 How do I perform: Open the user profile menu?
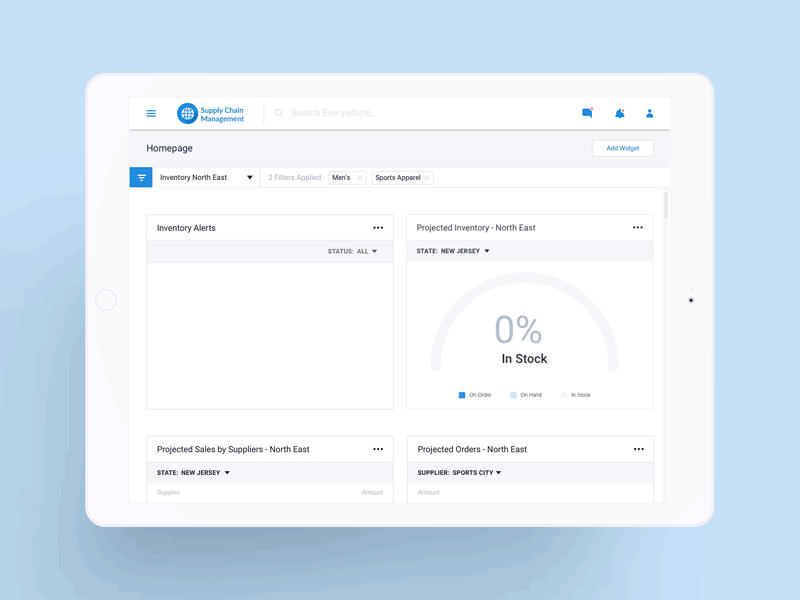[649, 113]
